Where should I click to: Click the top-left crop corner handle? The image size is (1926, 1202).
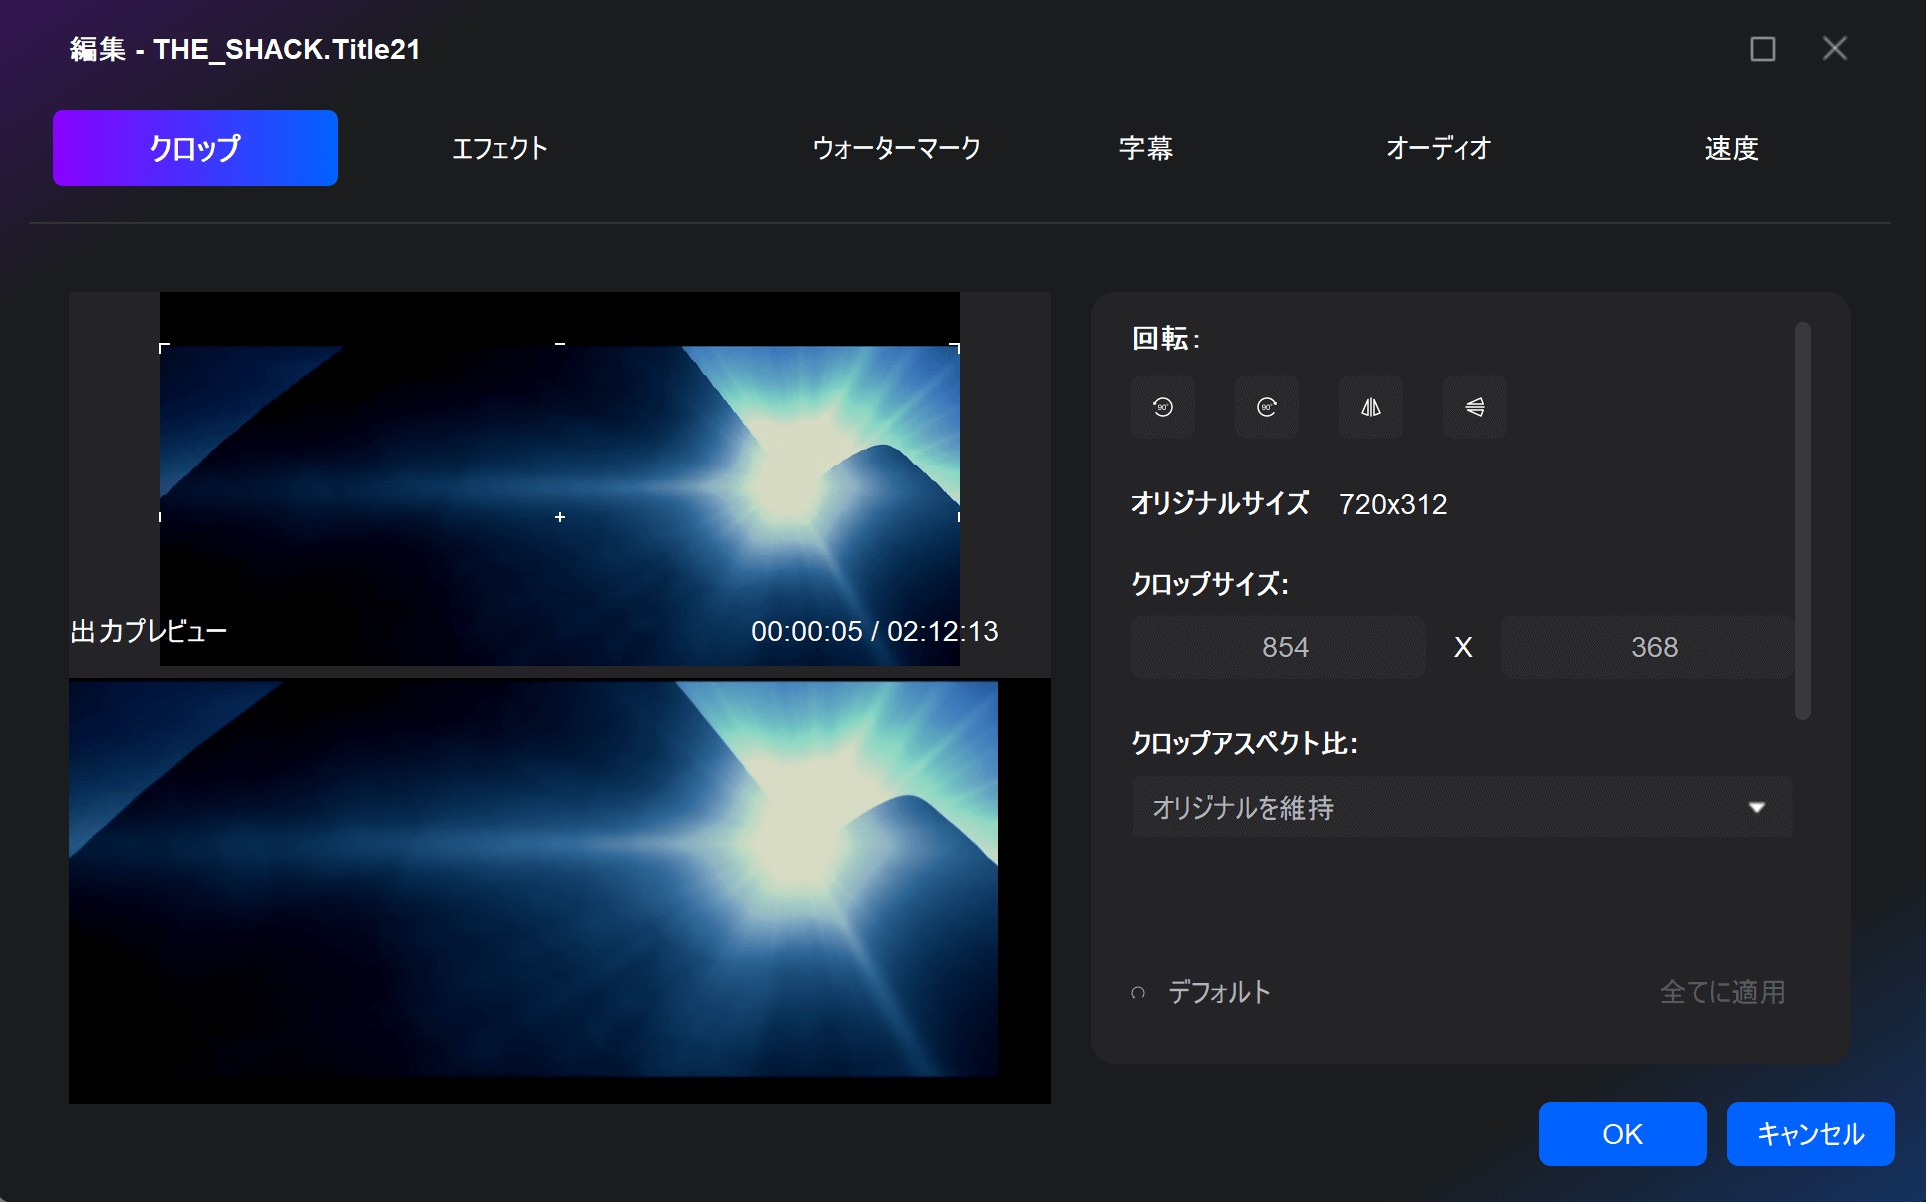coord(164,347)
